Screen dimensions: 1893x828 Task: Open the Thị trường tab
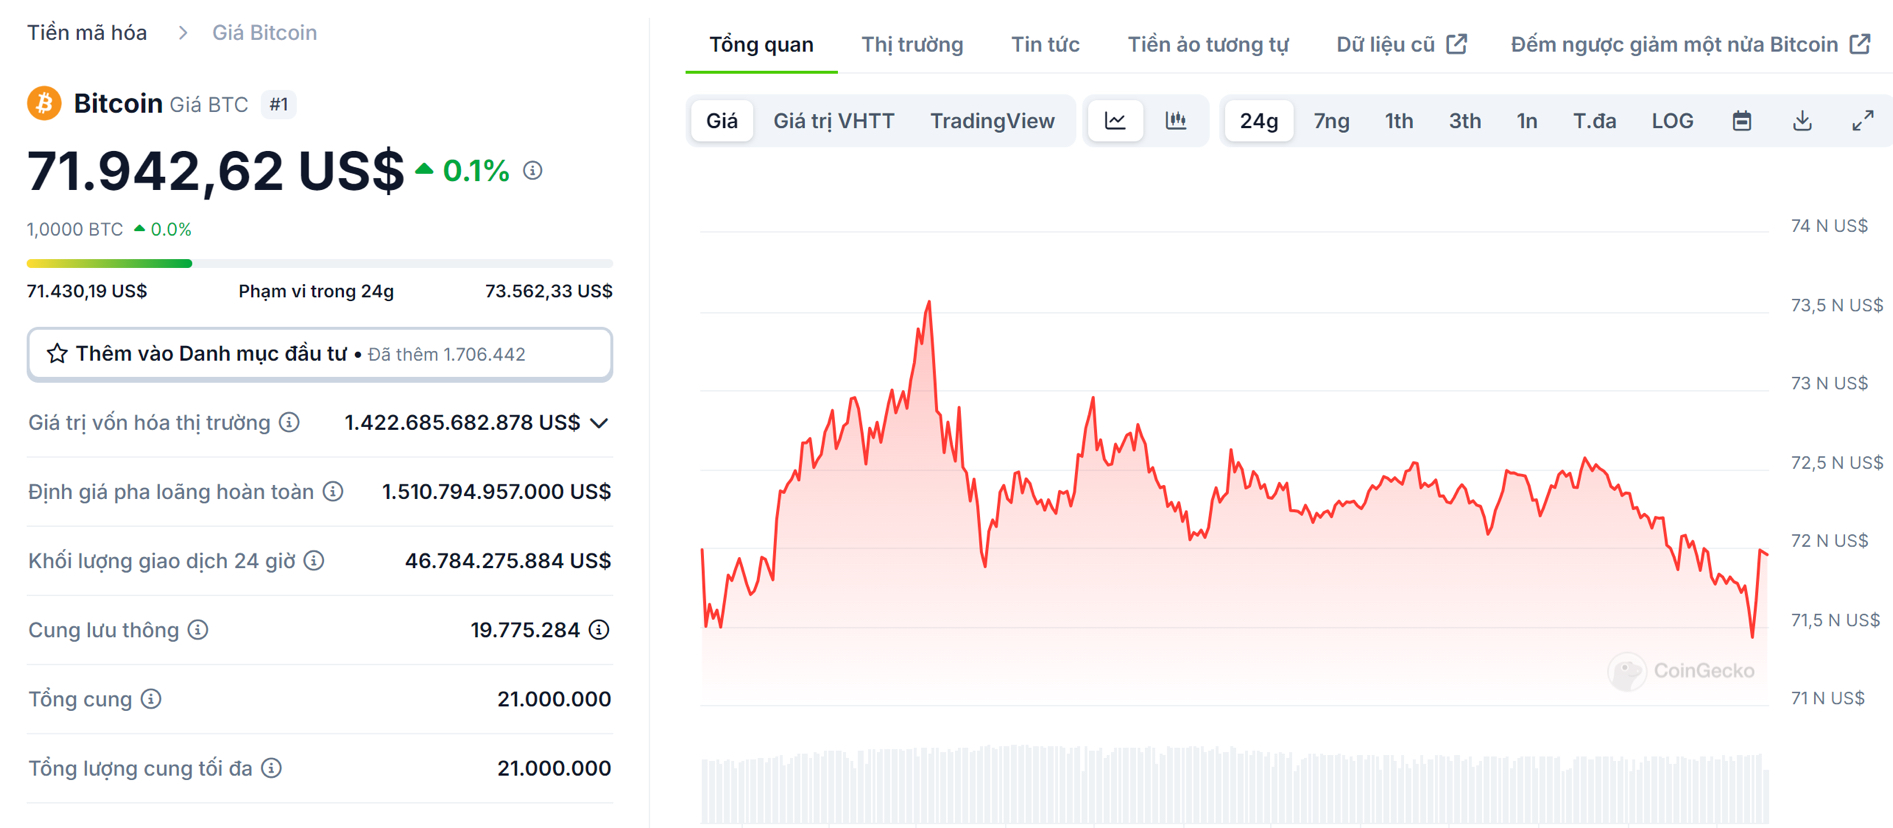point(912,45)
